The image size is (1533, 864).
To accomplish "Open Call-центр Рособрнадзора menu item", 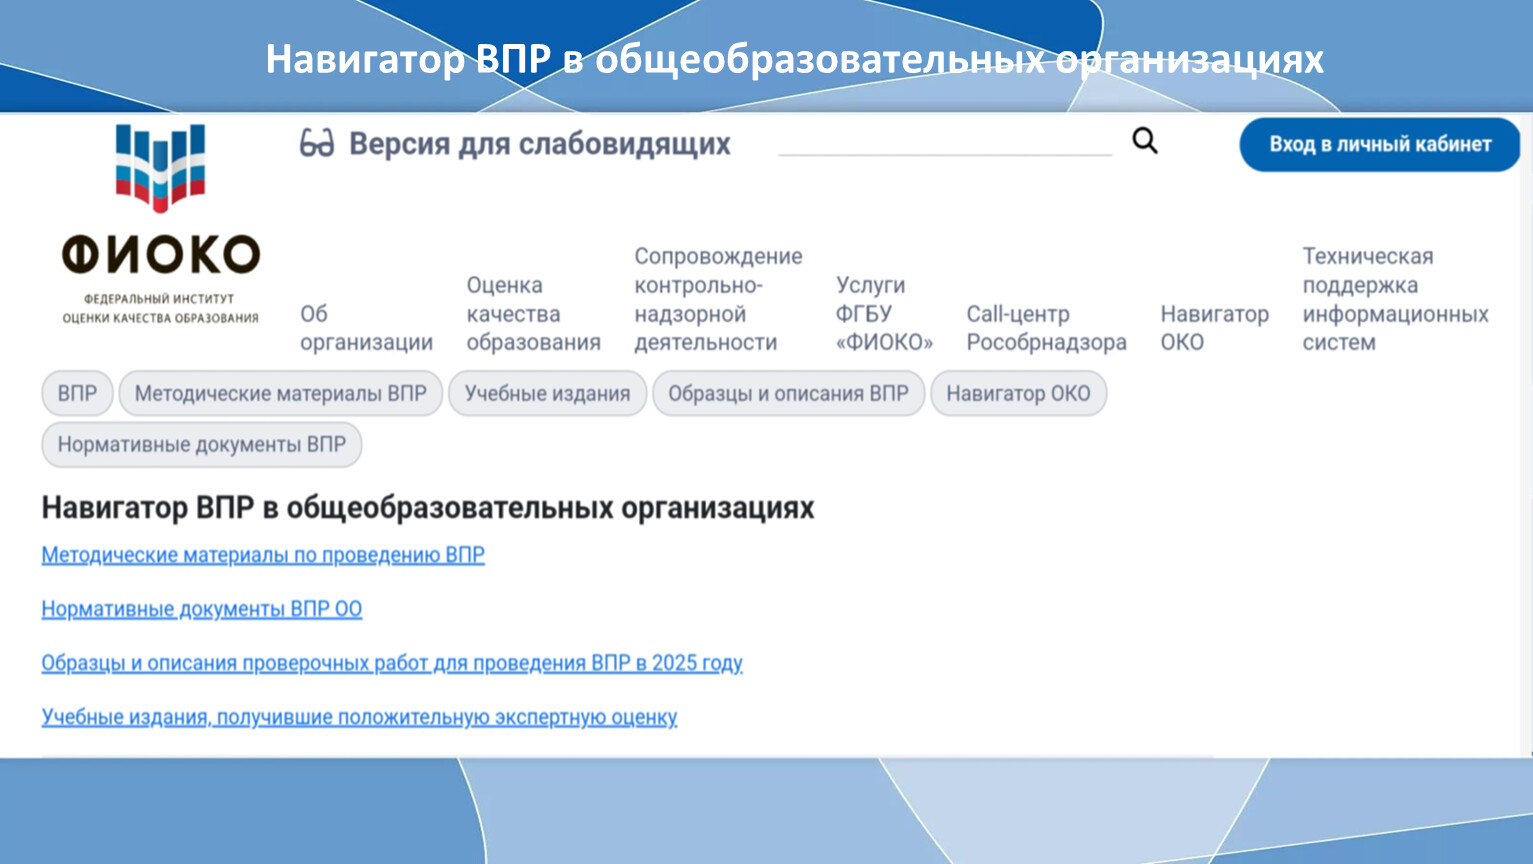I will [1046, 328].
